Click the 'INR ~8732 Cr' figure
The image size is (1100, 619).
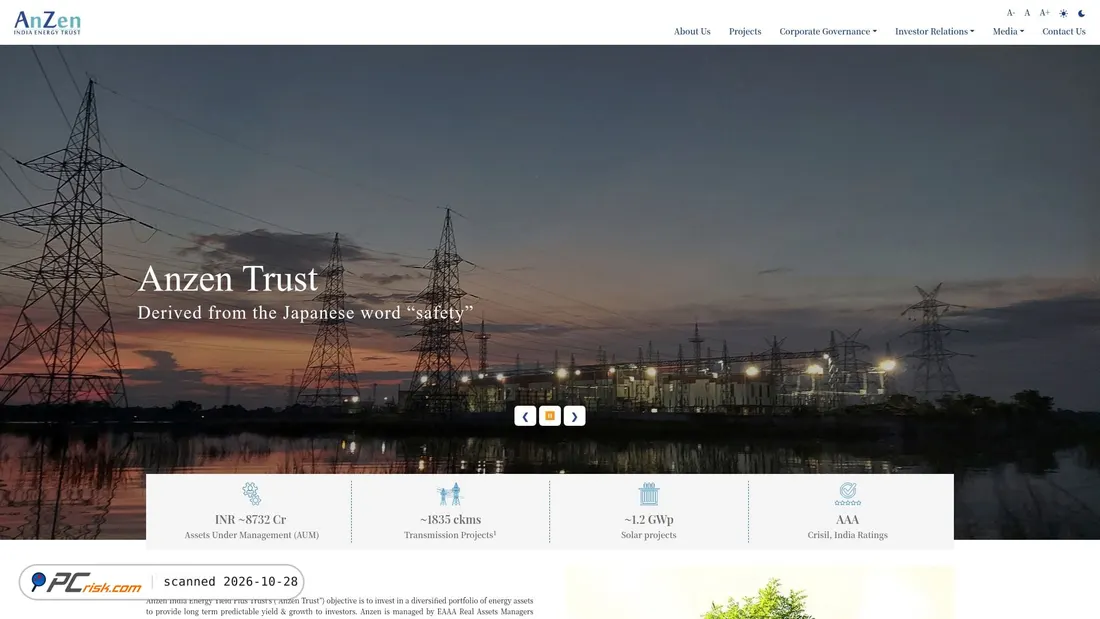(250, 520)
